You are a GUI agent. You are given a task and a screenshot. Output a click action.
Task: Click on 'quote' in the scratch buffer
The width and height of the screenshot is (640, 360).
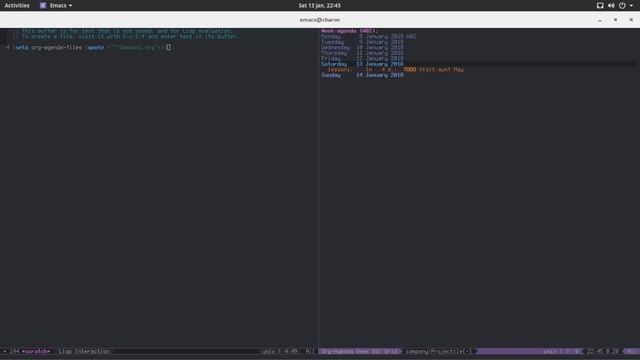pos(96,47)
